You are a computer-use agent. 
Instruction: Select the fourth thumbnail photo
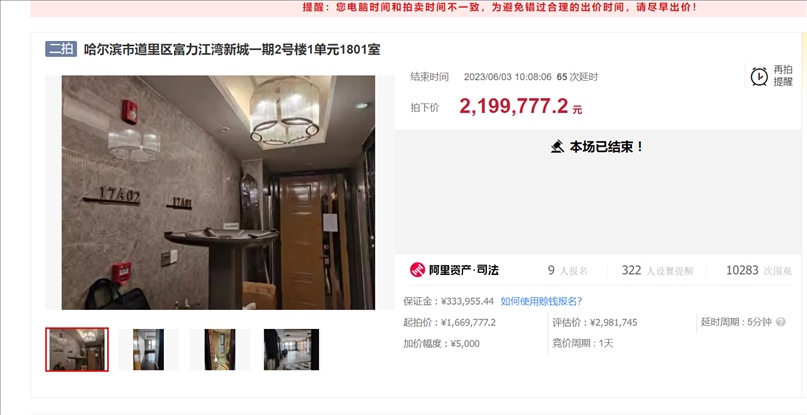pos(291,350)
